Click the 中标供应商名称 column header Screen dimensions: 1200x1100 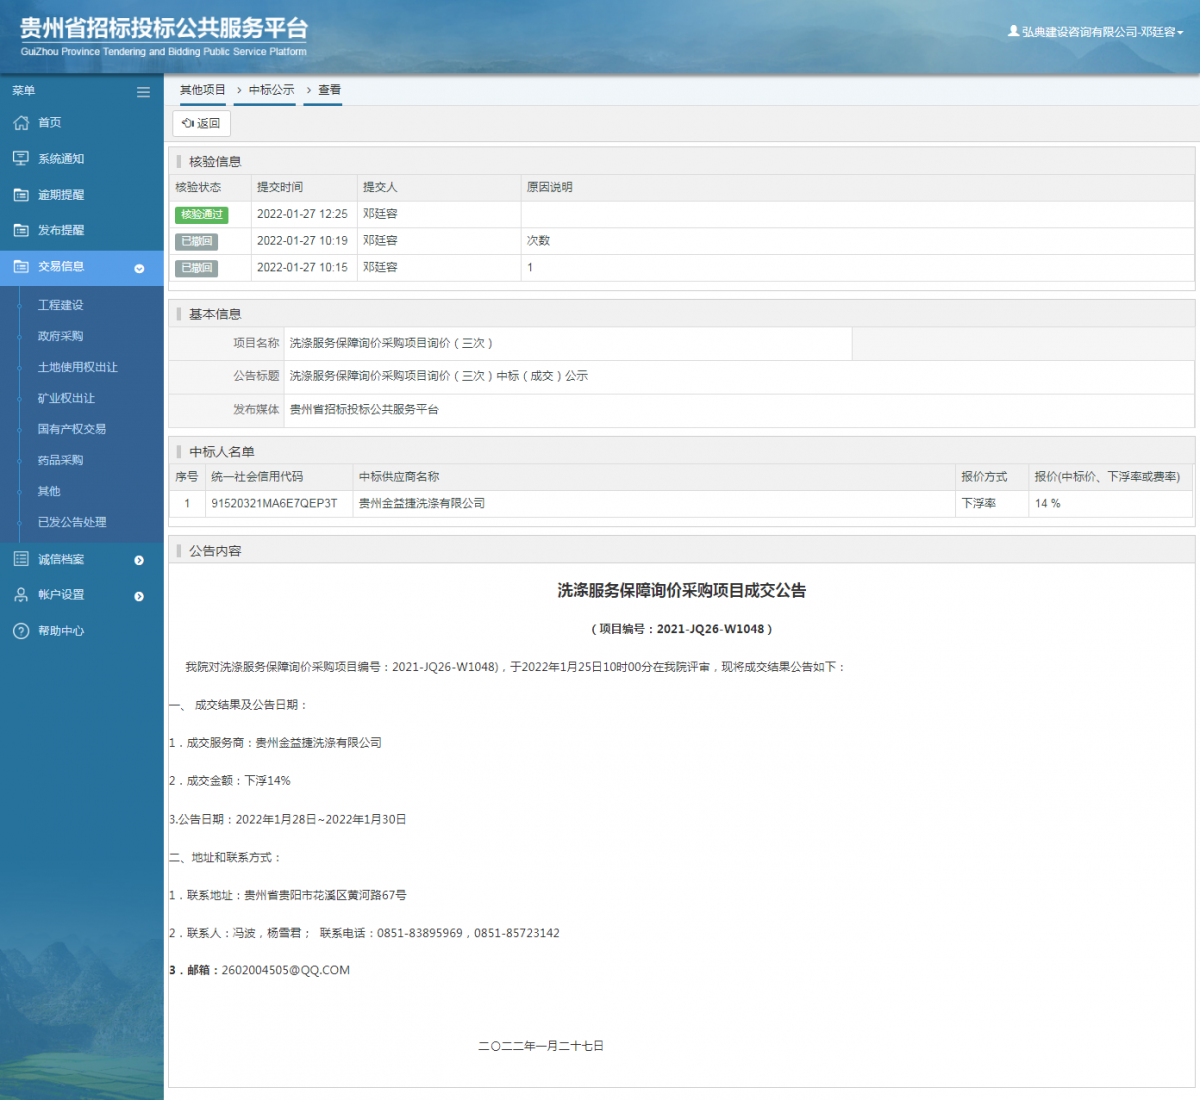[x=399, y=477]
